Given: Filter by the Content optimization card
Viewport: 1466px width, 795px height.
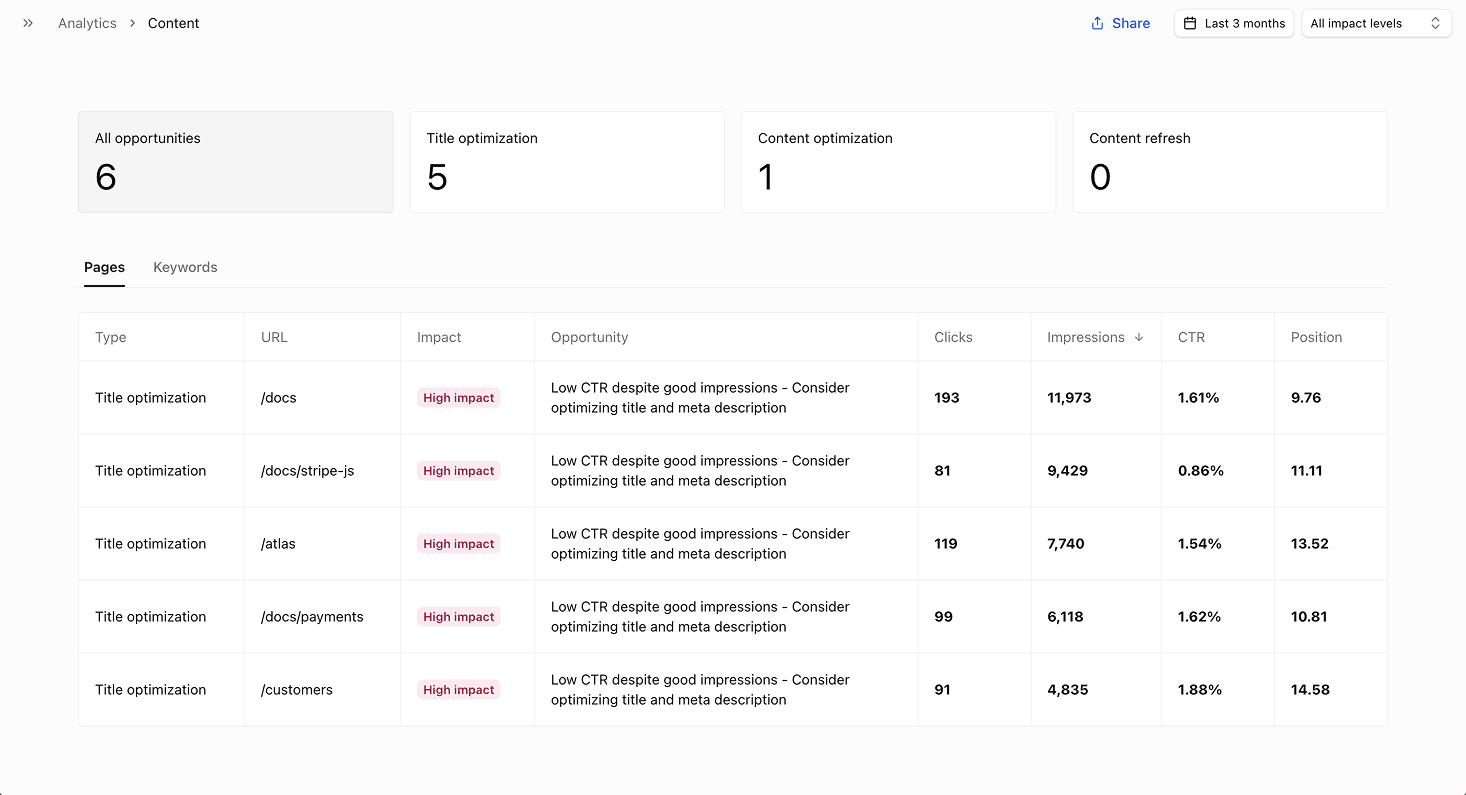Looking at the screenshot, I should [897, 161].
